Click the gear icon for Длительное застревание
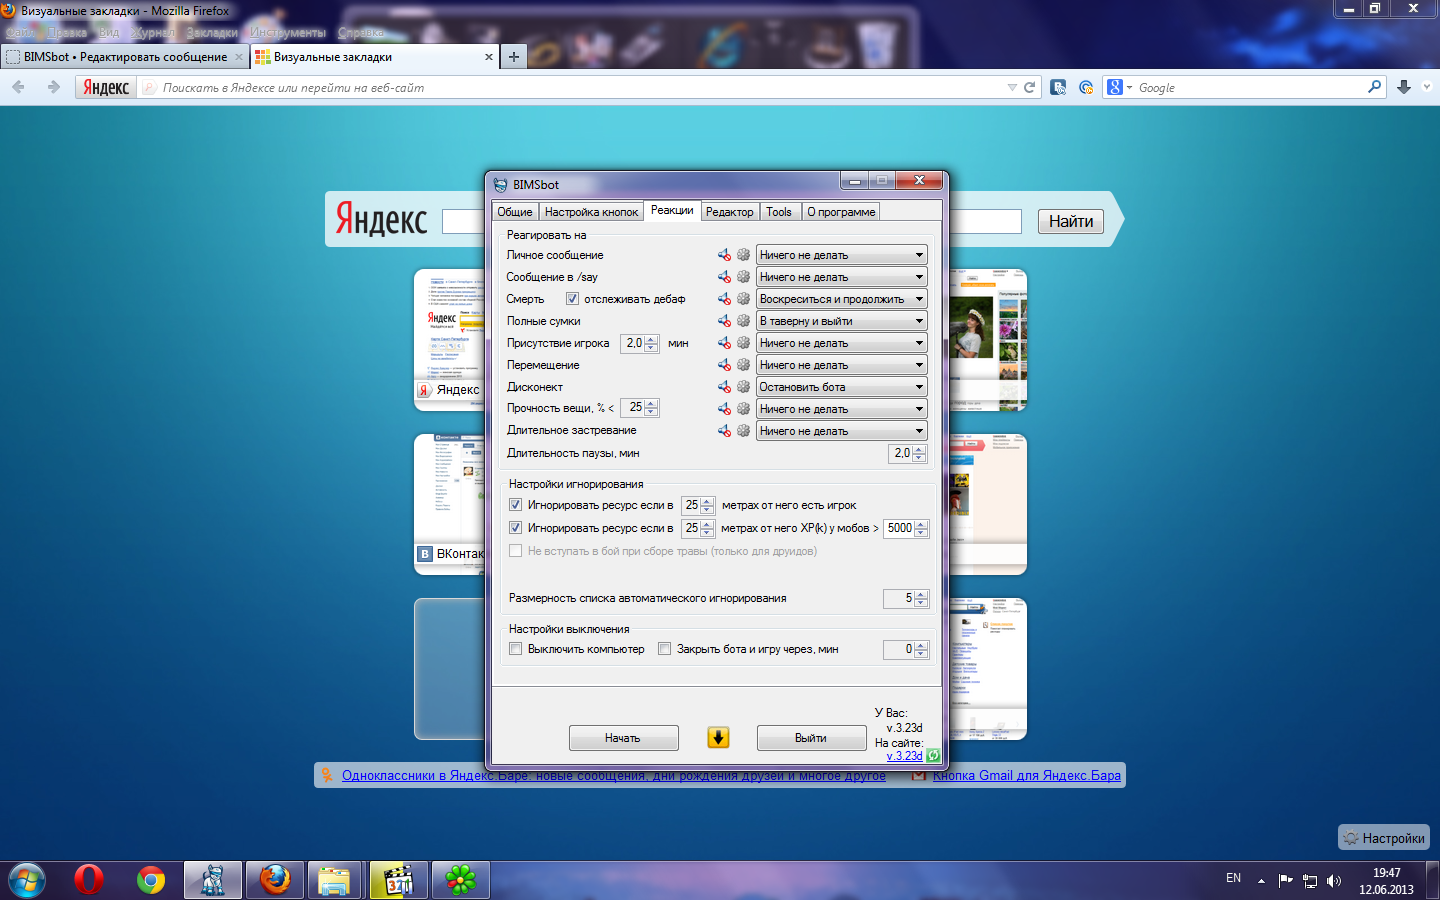1440x900 pixels. [743, 431]
